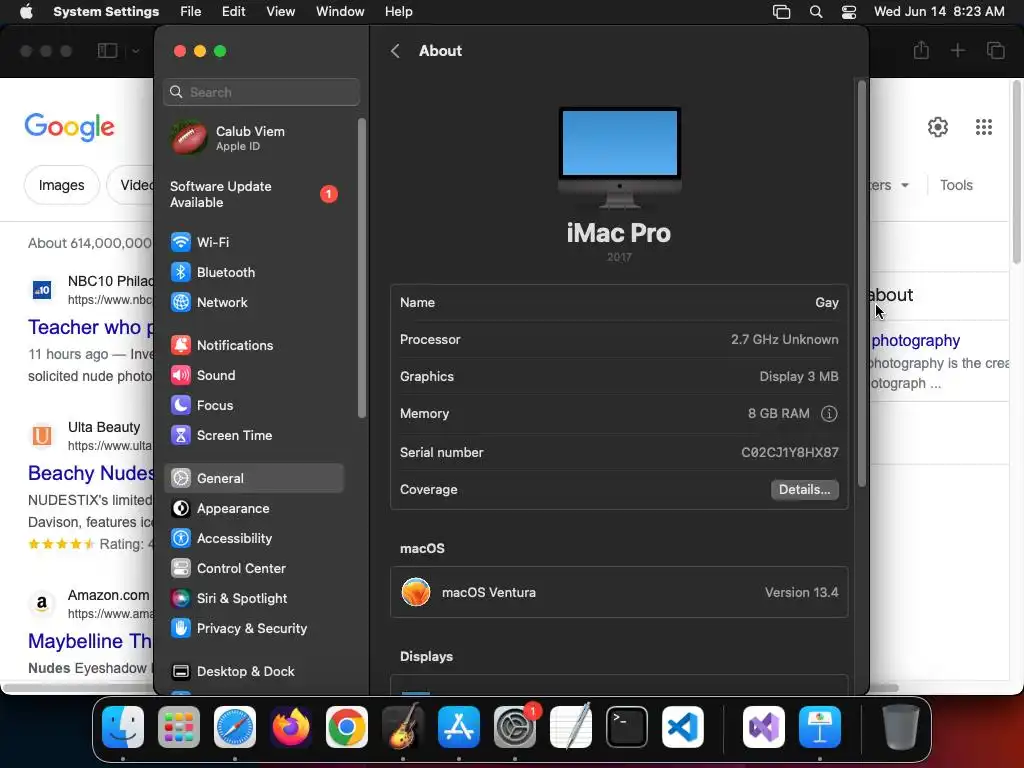Click the Google logo in Safari
The image size is (1024, 768).
pyautogui.click(x=70, y=127)
